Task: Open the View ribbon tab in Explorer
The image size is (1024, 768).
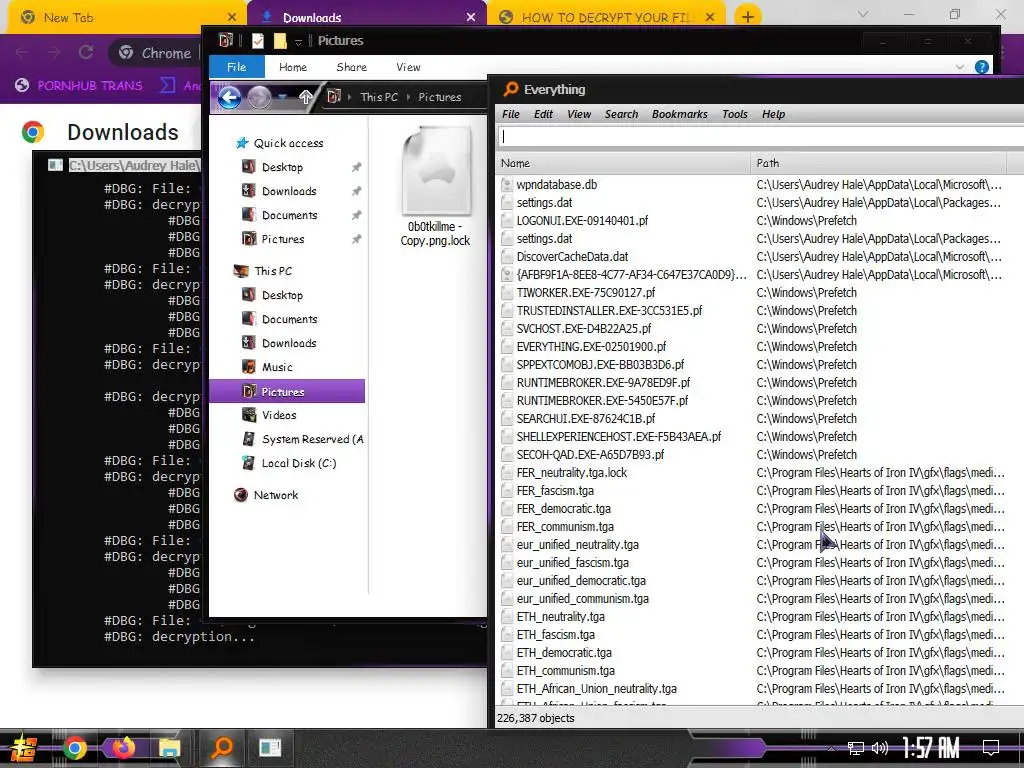Action: (408, 67)
